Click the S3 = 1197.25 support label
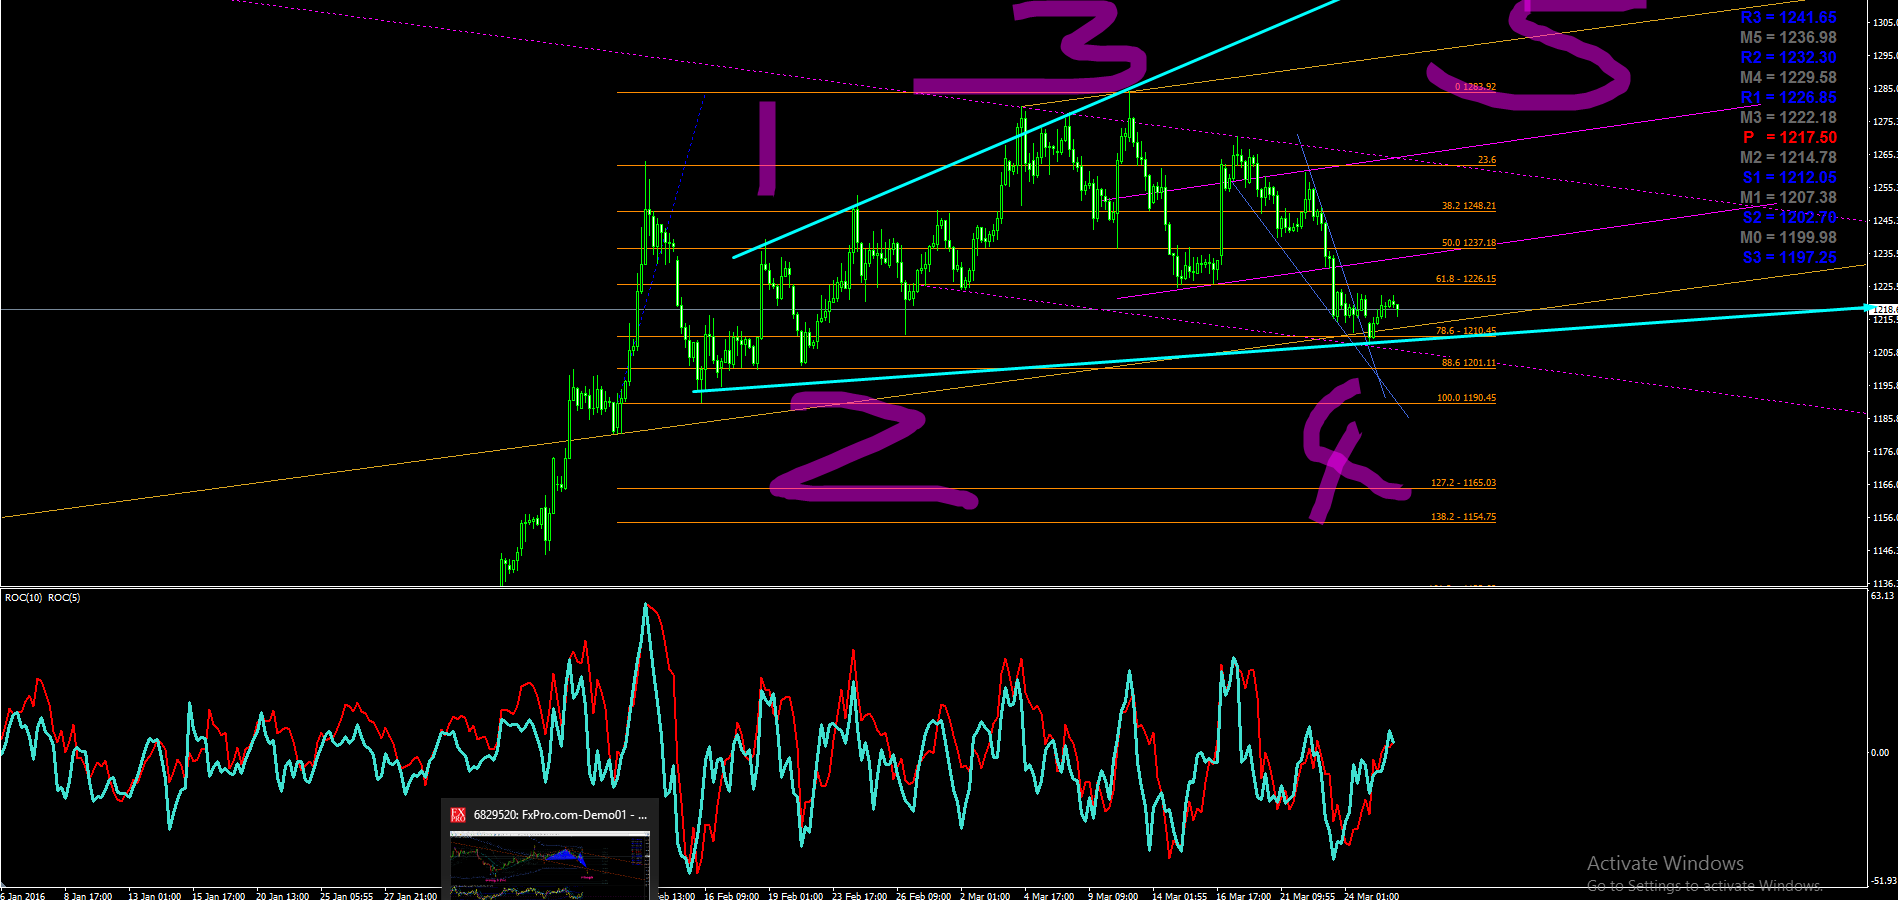 click(x=1789, y=258)
